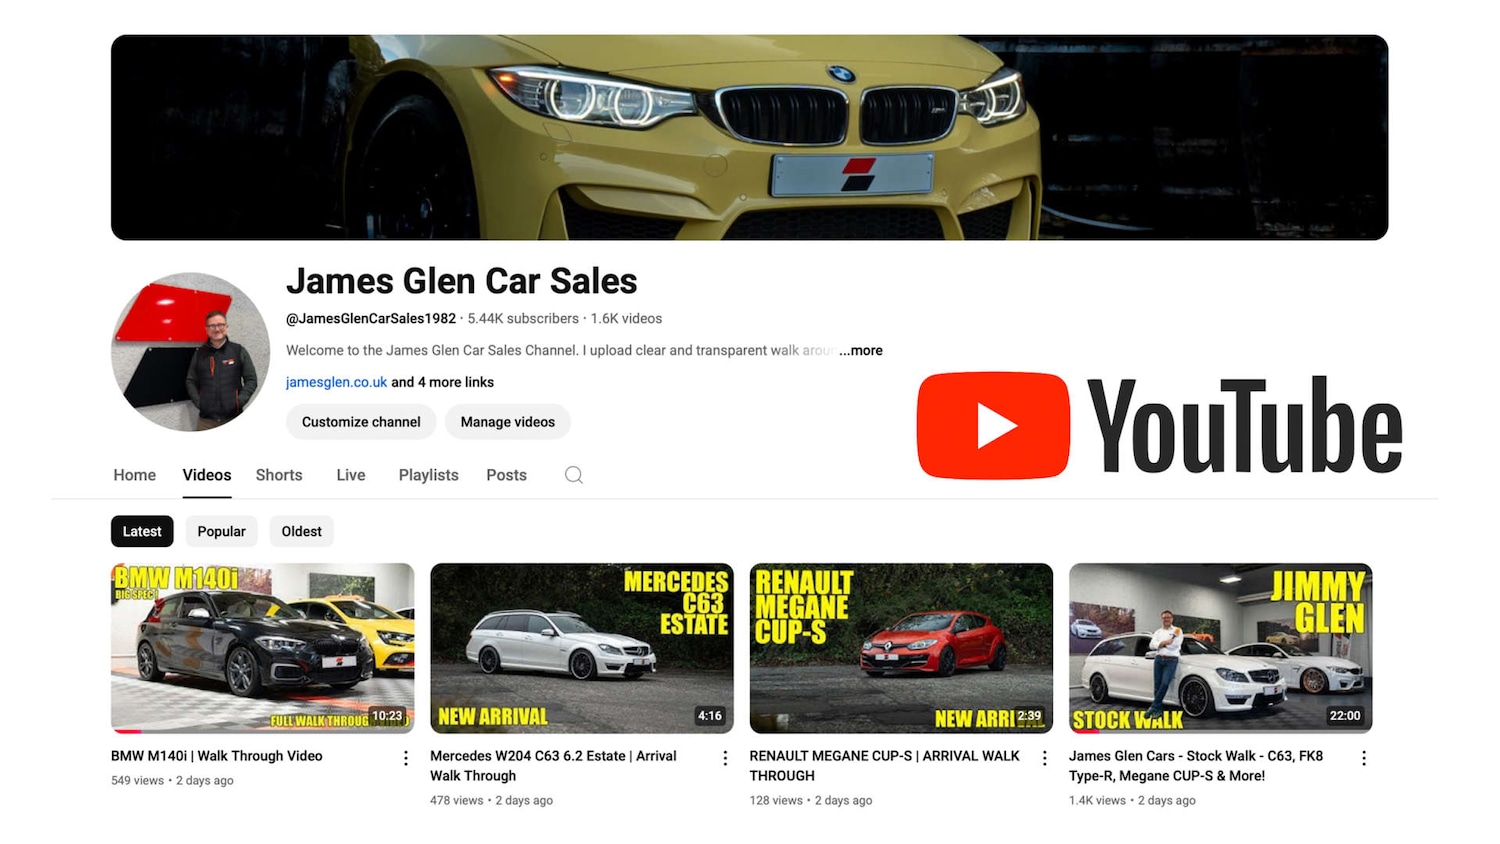The image size is (1500, 844).
Task: Click the YouTube wordmark logo
Action: 1245,425
